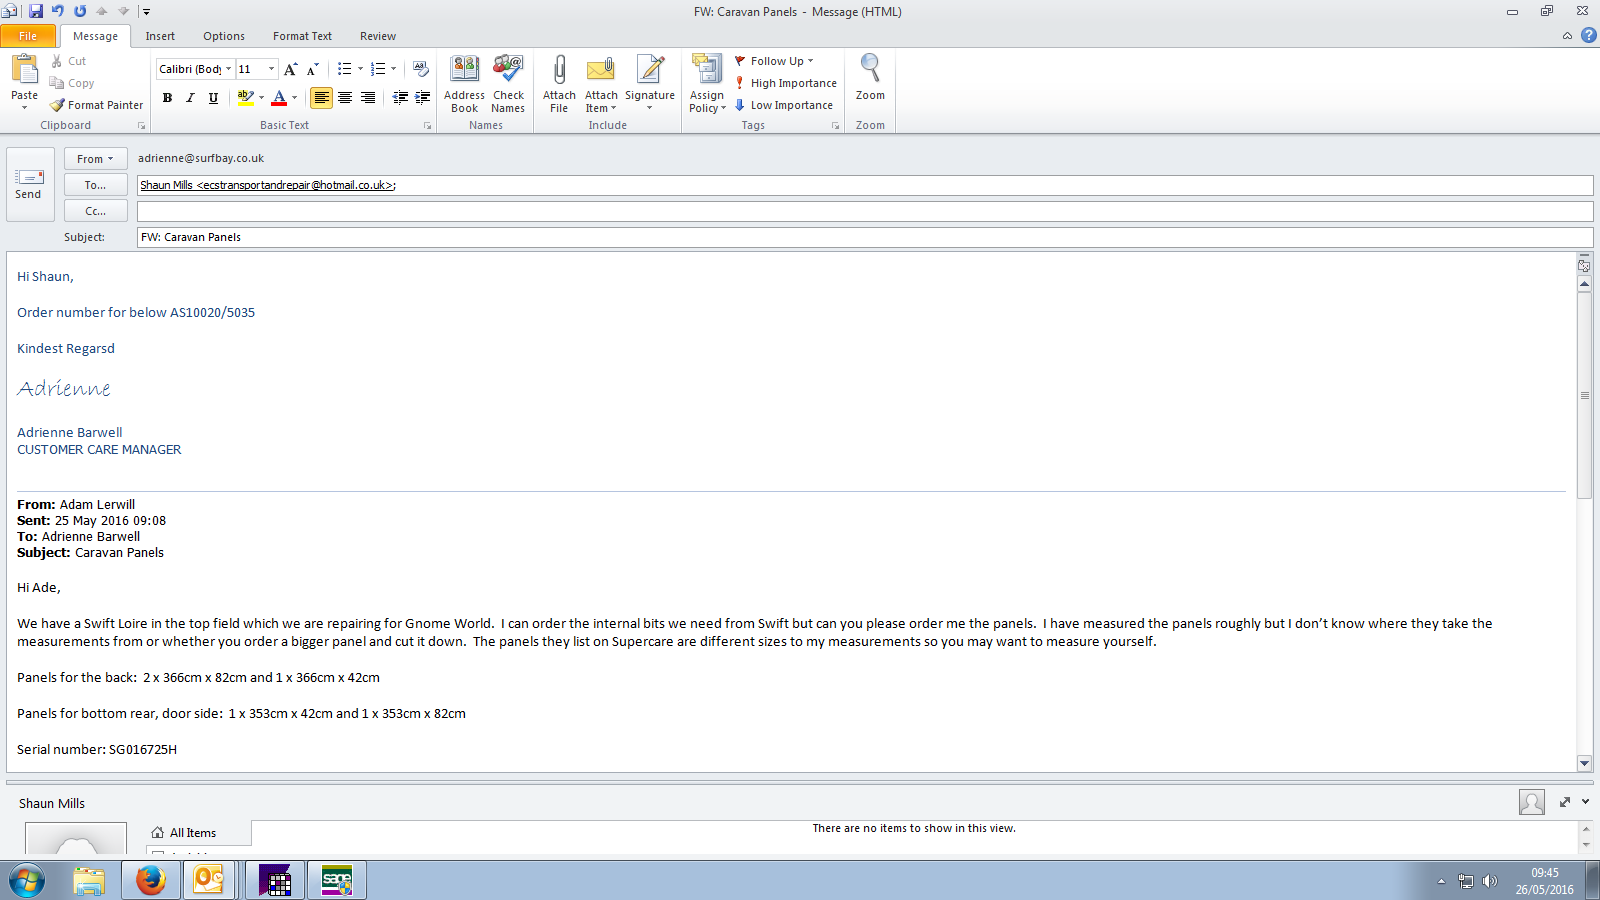Center the paragraph text
Viewport: 1600px width, 900px height.
345,98
